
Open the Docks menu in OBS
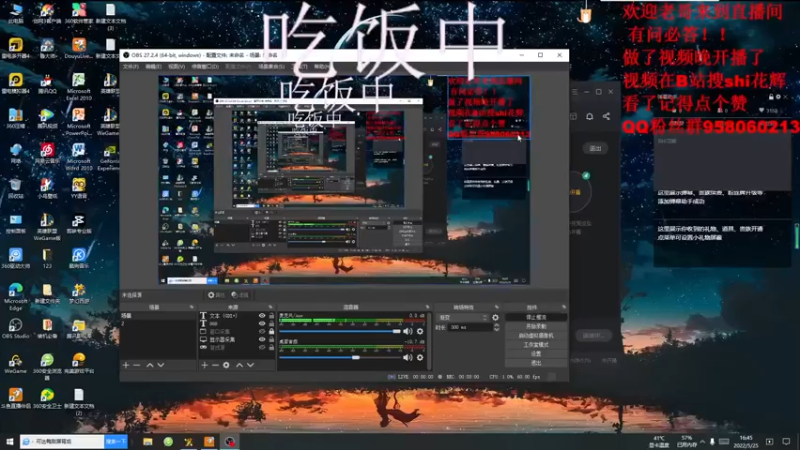coord(205,67)
